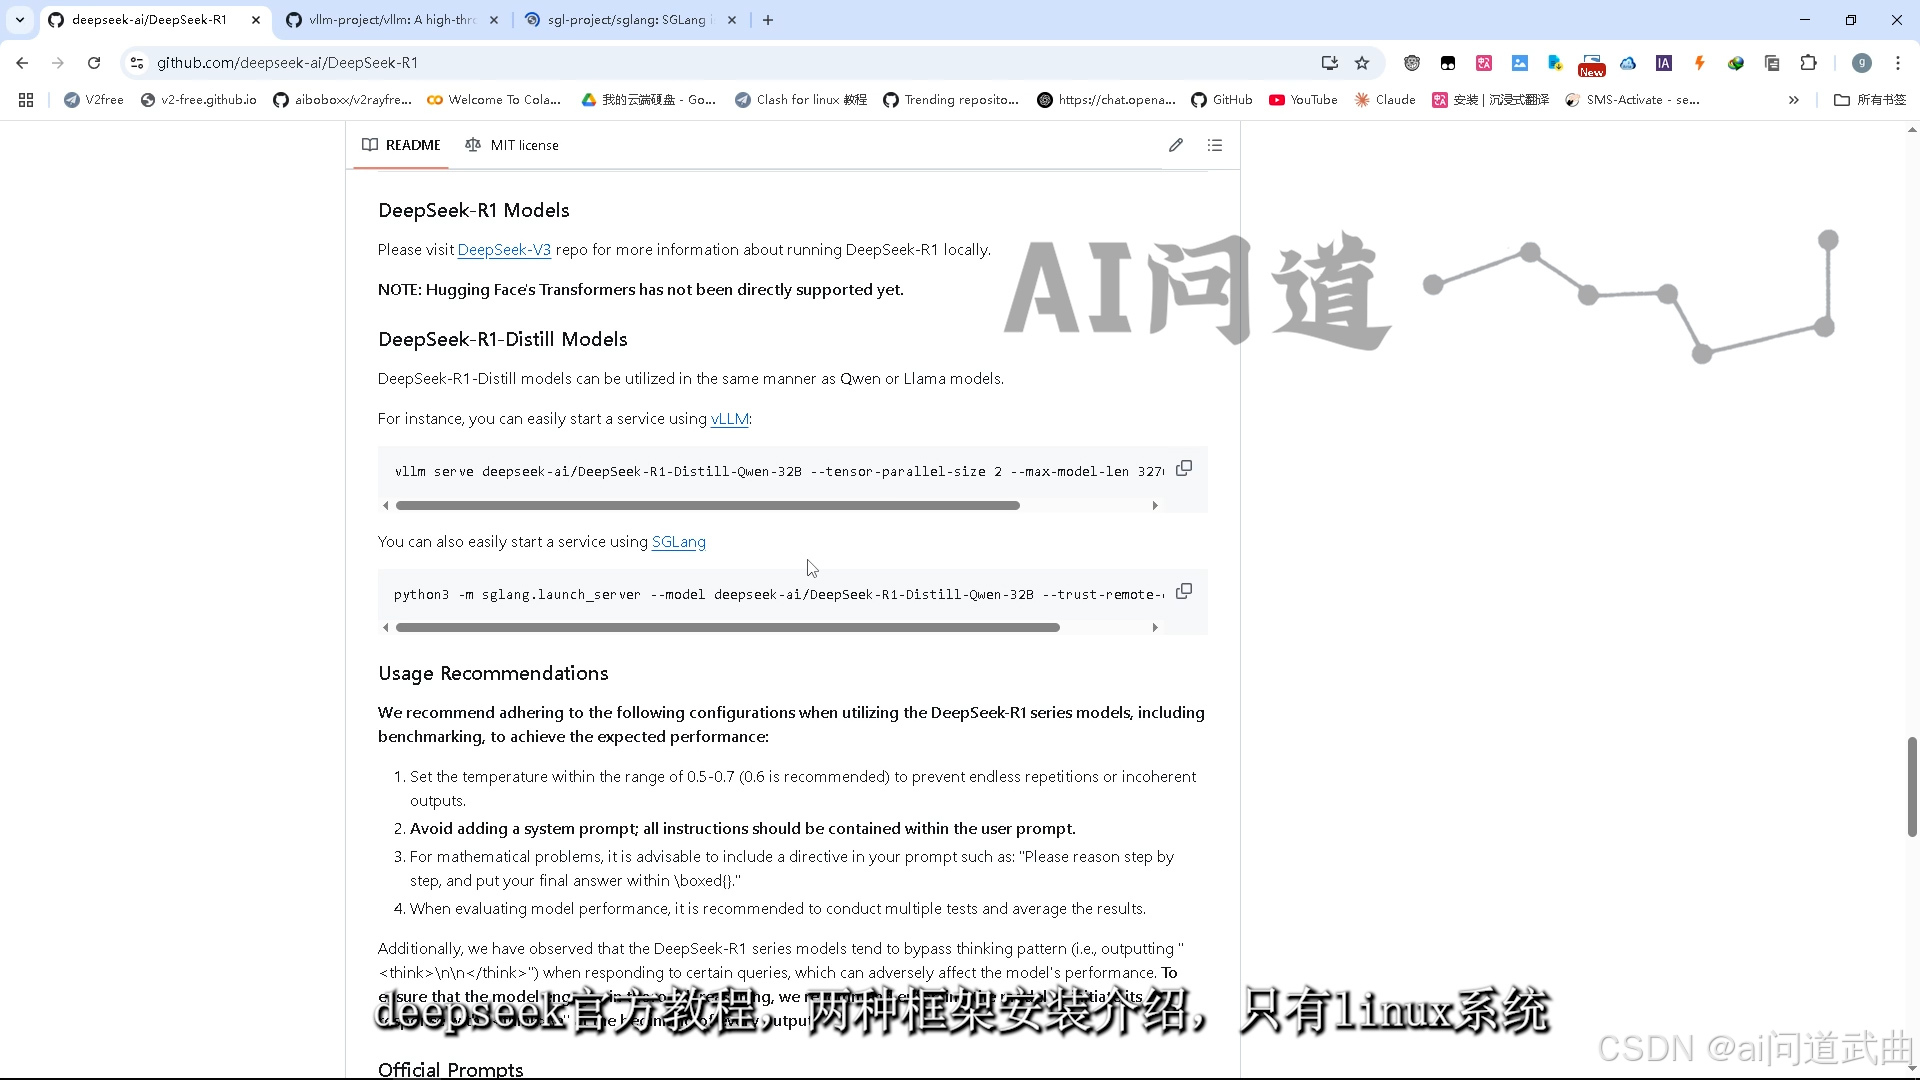Image resolution: width=1920 pixels, height=1080 pixels.
Task: Copy the vllm serve command
Action: point(1184,468)
